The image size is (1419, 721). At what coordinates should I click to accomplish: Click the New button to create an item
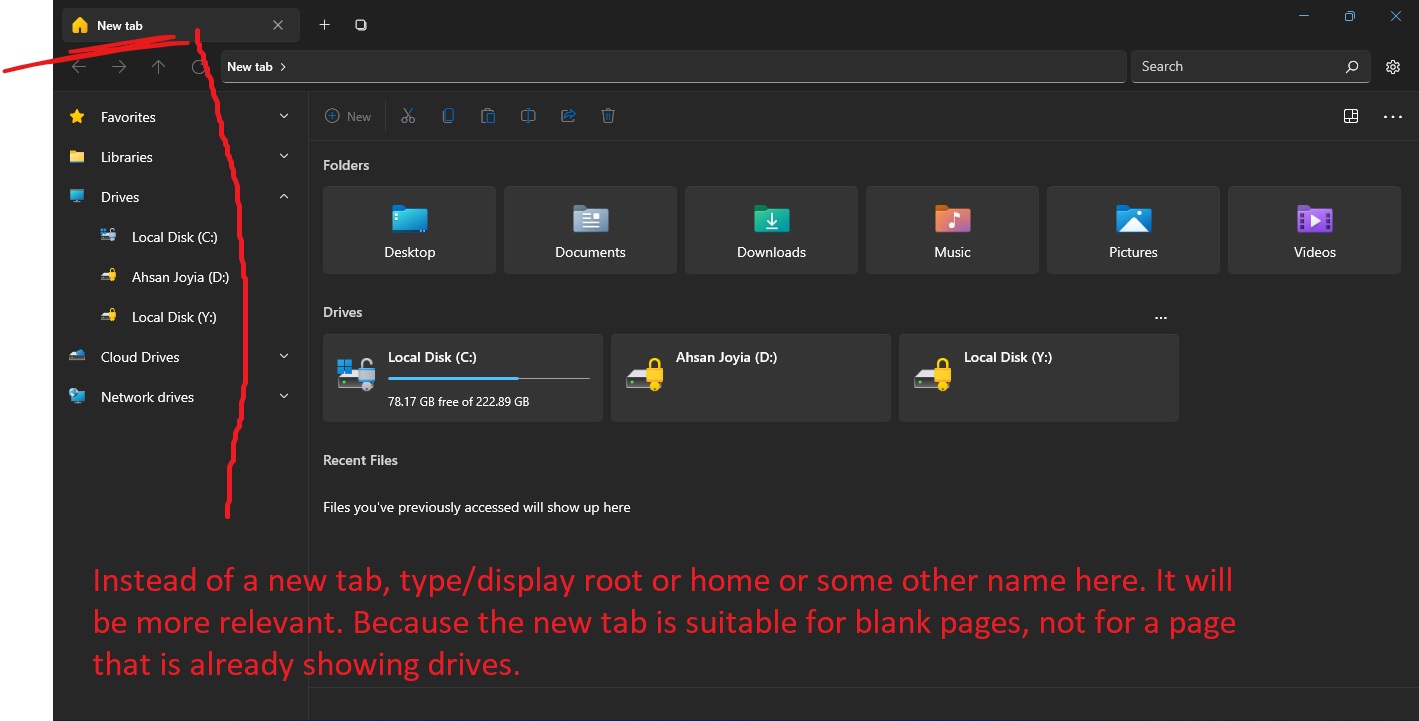[x=348, y=115]
